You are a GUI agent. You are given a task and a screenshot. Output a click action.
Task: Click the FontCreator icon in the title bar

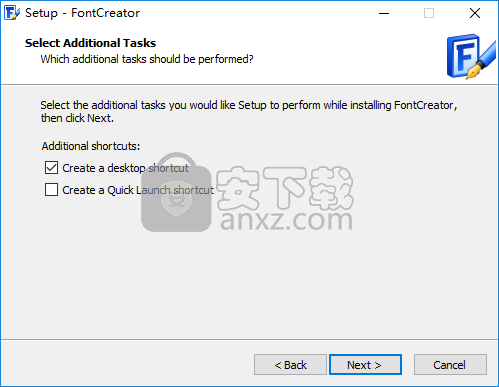[x=12, y=13]
